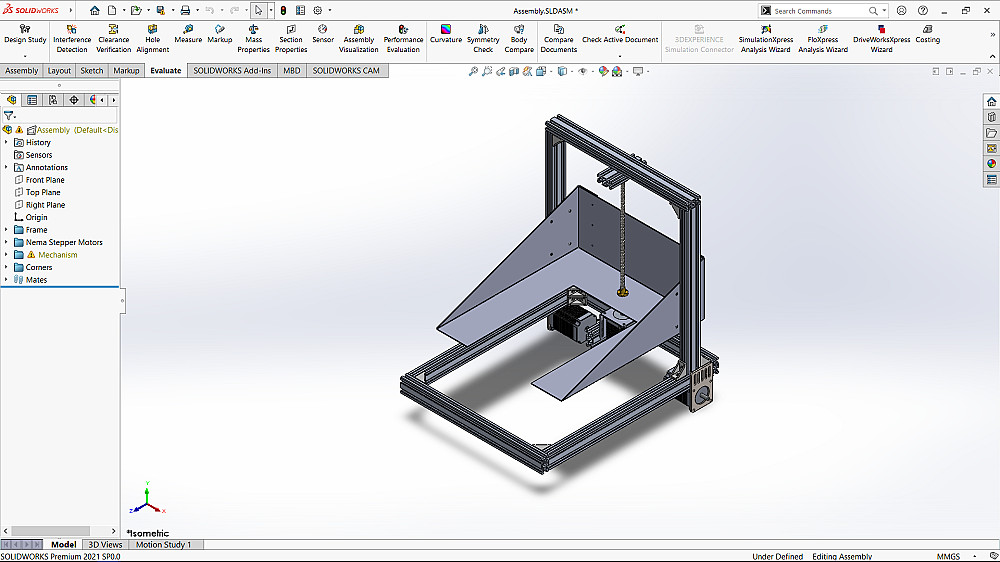Open the Interference Detection tool
Viewport: 1000px width, 562px height.
tap(72, 39)
